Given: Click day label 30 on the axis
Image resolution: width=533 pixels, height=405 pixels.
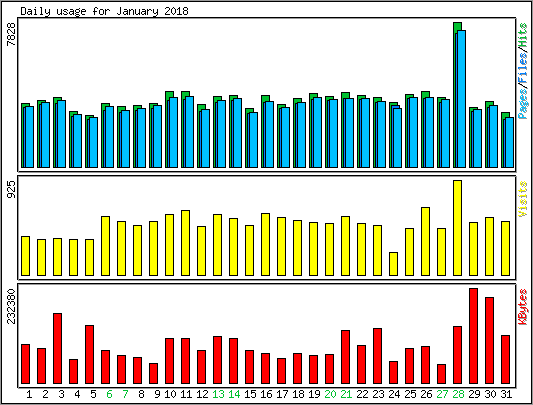Looking at the screenshot, I should click(x=490, y=394).
